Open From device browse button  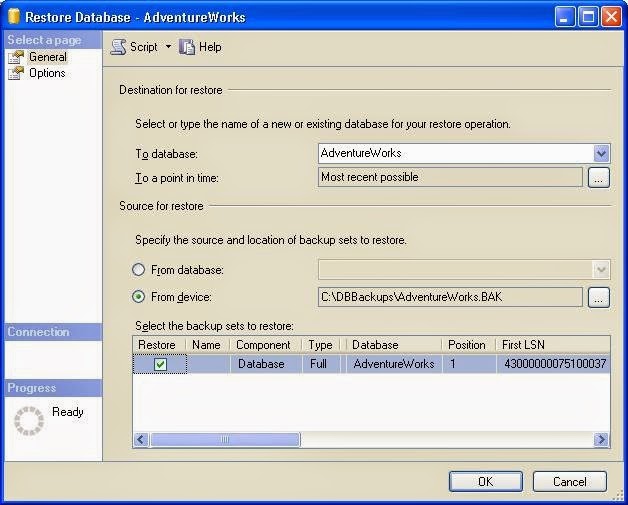[599, 297]
